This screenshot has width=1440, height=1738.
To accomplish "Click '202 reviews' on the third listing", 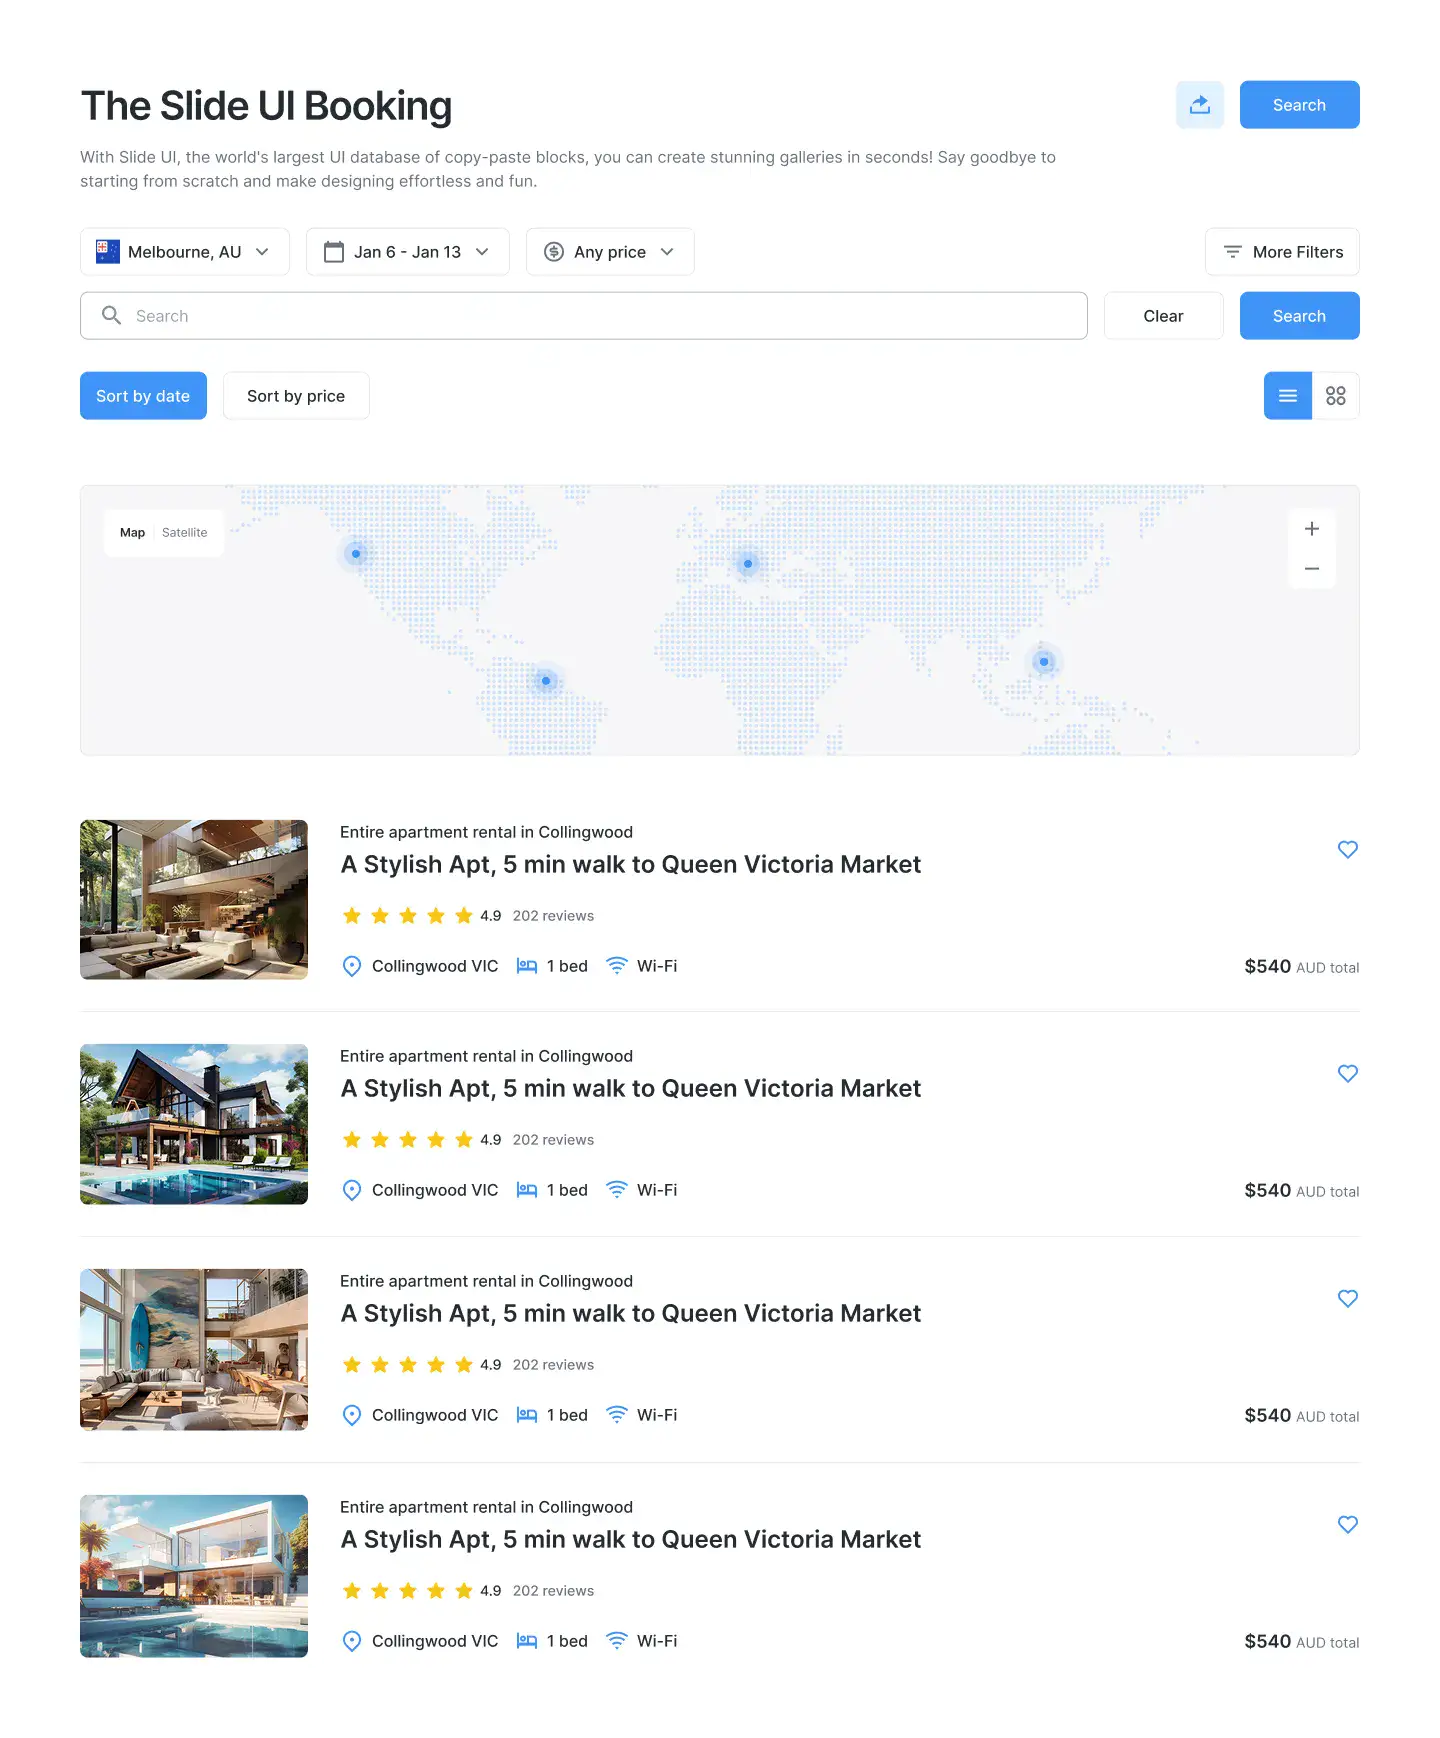I will [x=553, y=1365].
